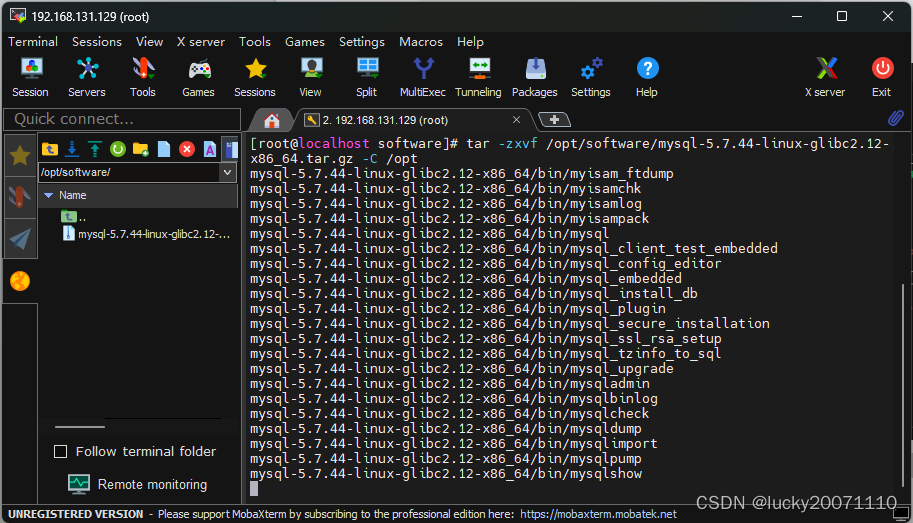Open the Games menu in menu bar

[305, 42]
